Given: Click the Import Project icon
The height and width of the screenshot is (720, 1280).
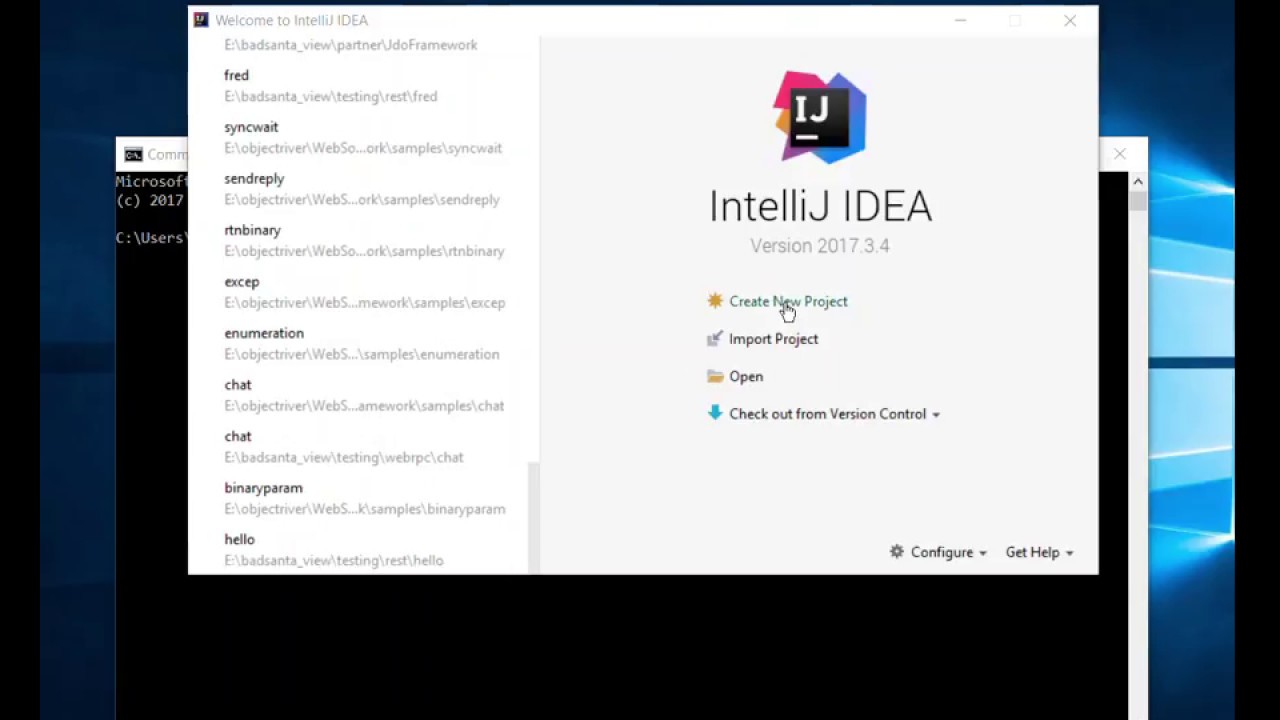Looking at the screenshot, I should click(715, 339).
